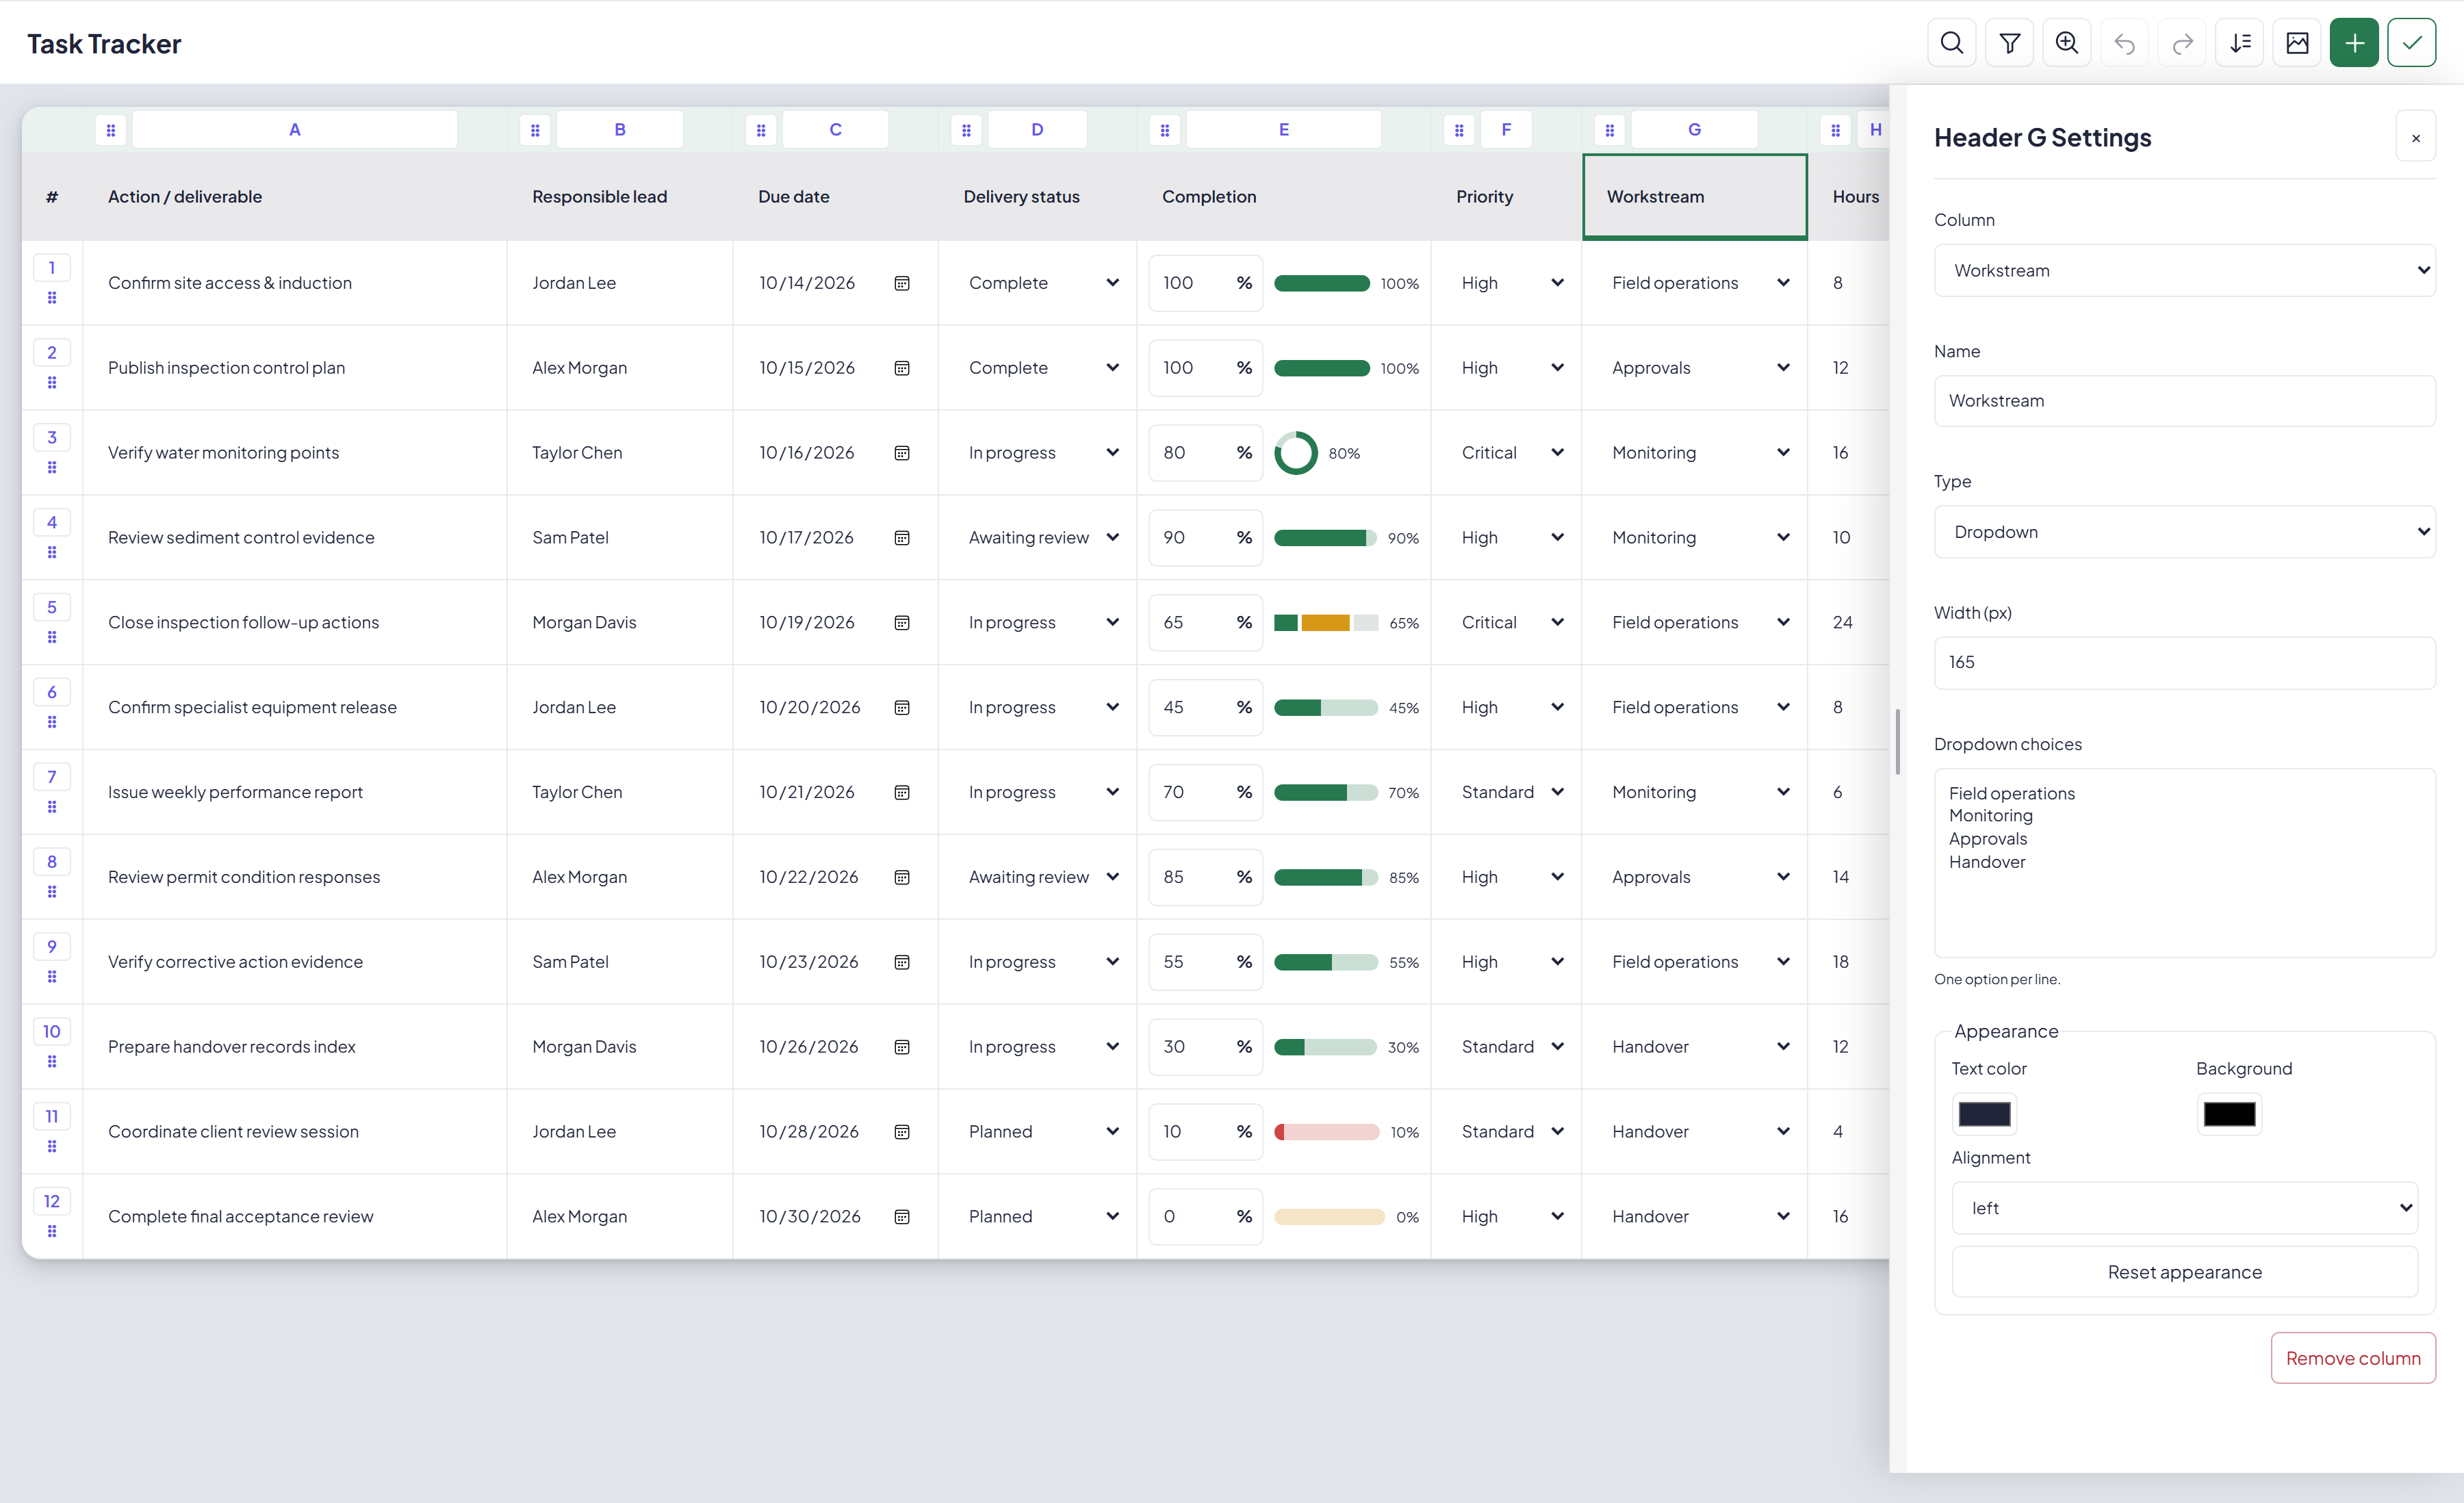Select column B header tab
The width and height of the screenshot is (2464, 1503).
(620, 130)
